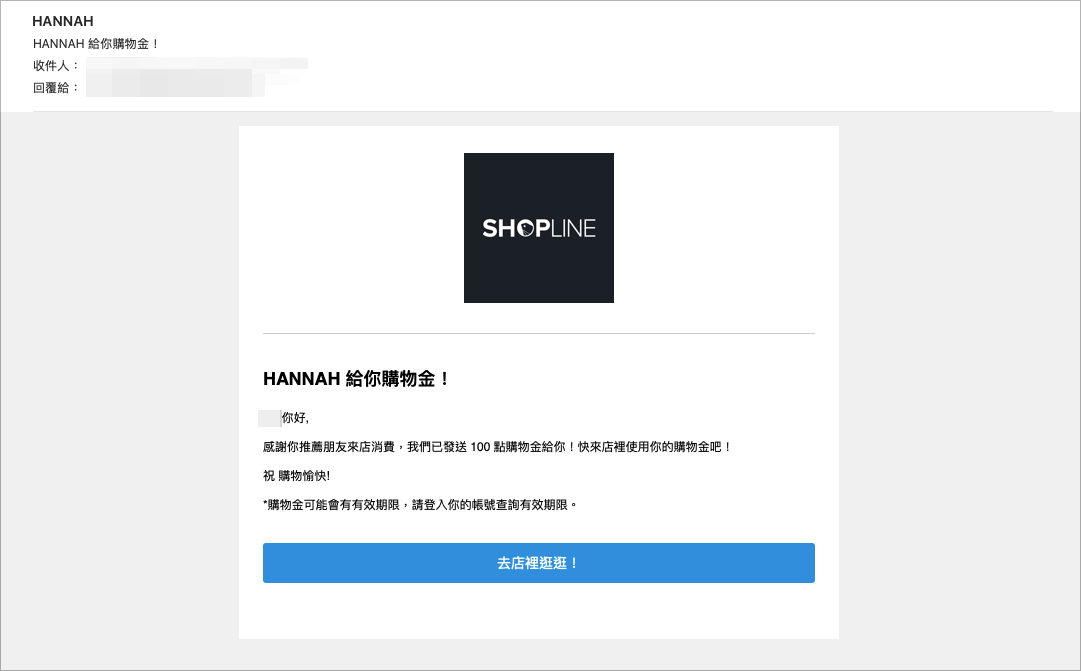Click the gray background left of the email card
This screenshot has height=671, width=1081.
point(119,386)
